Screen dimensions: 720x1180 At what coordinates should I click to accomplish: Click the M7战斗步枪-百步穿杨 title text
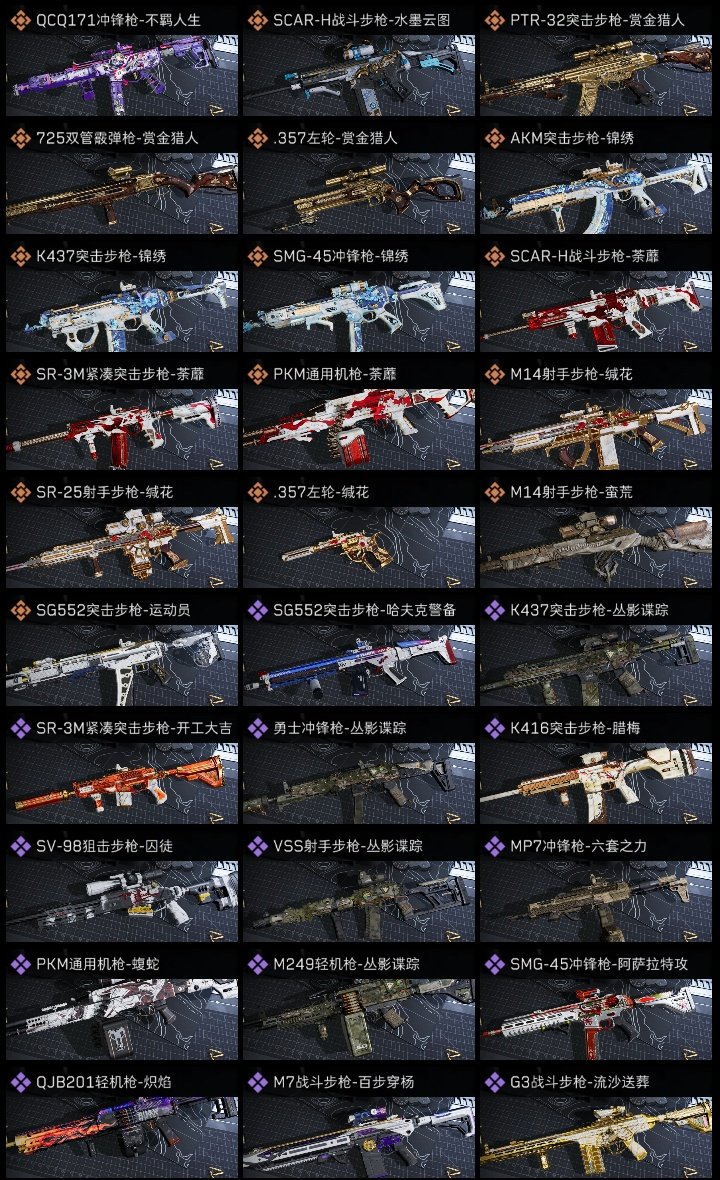[x=344, y=1082]
